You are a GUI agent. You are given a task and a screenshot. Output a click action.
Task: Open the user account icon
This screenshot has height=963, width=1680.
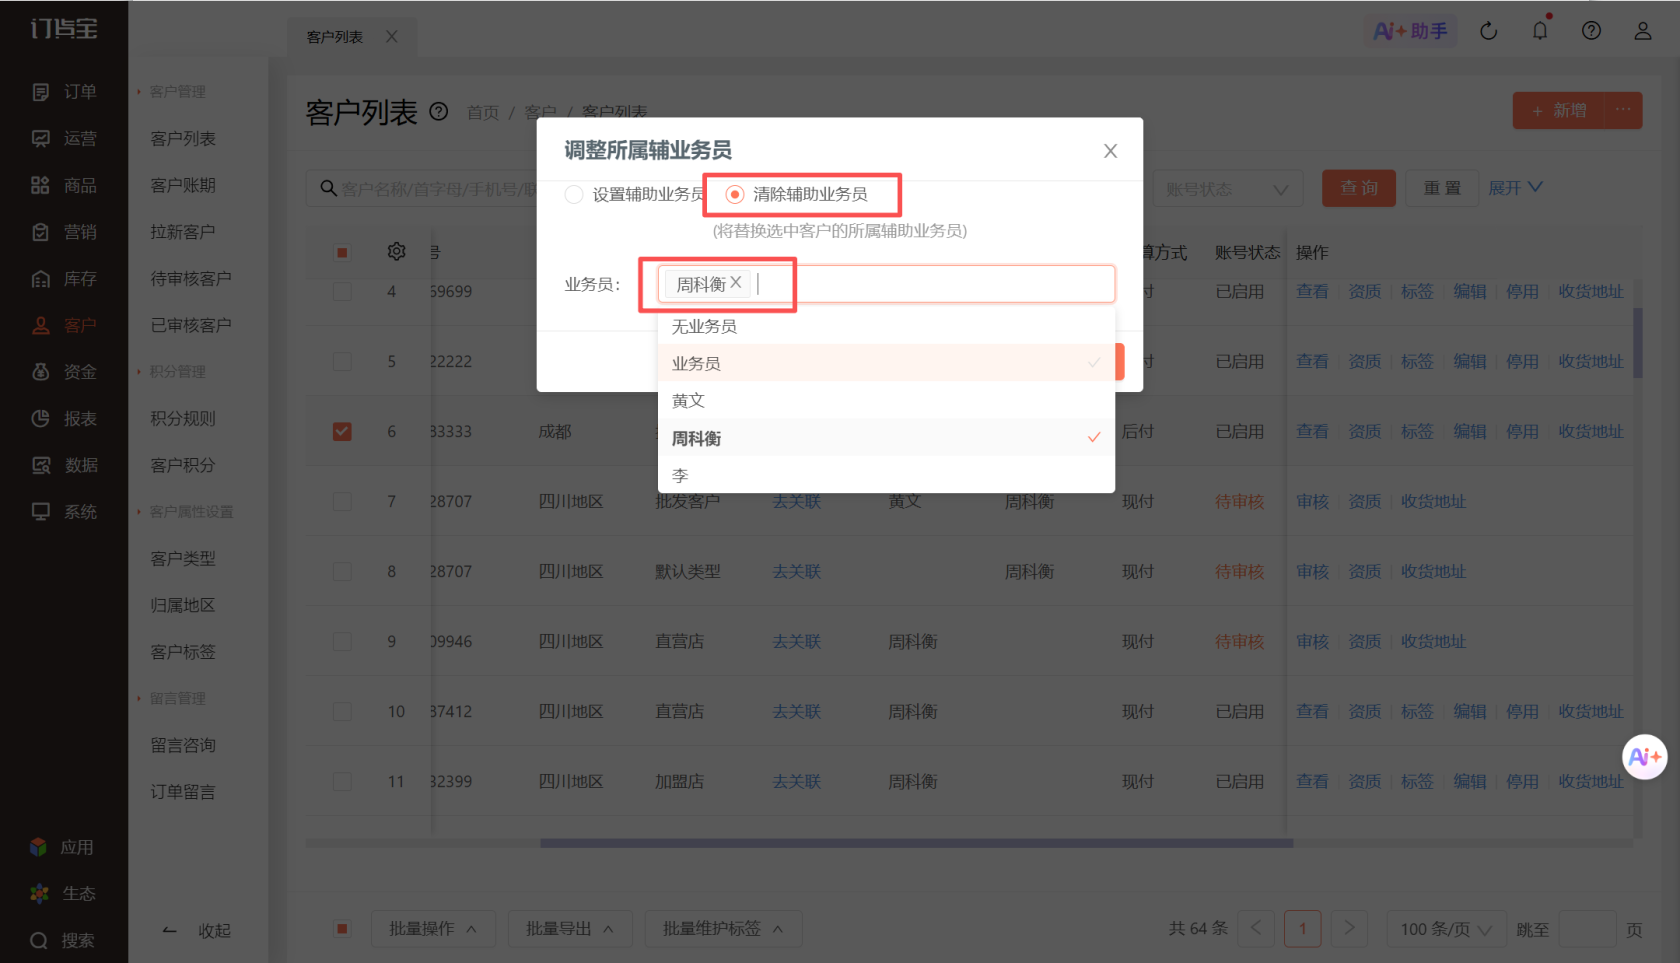click(1643, 31)
